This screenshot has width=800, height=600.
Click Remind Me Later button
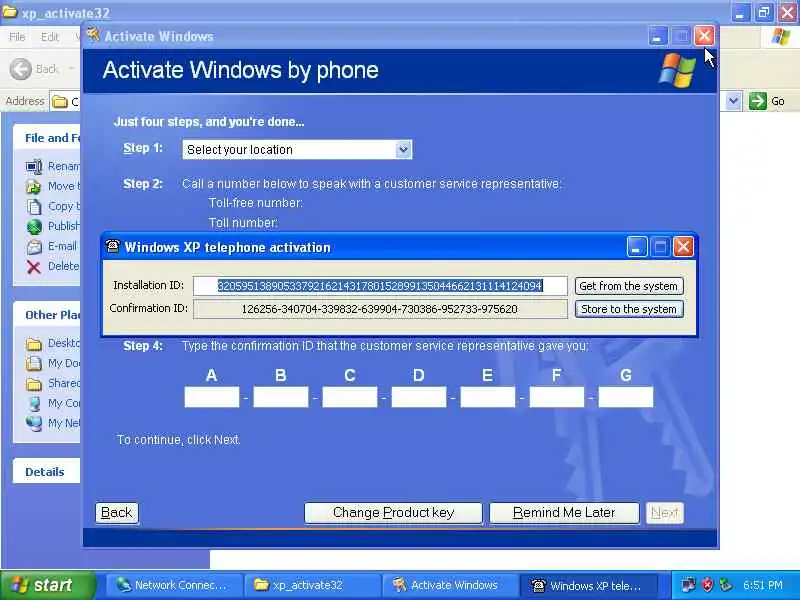(x=564, y=513)
